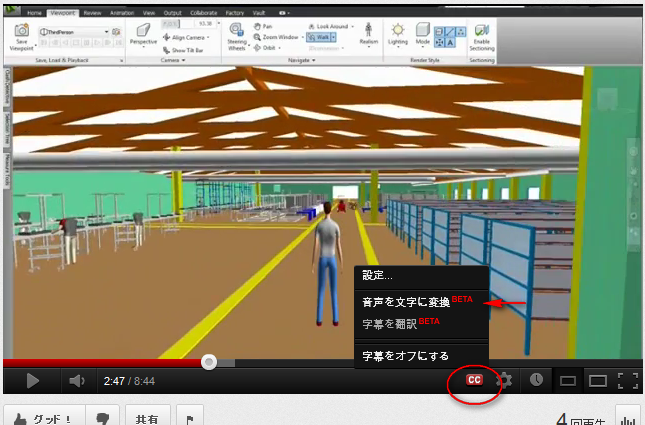Click the 共有 share button
Screen dimensions: 645x425
[146, 417]
